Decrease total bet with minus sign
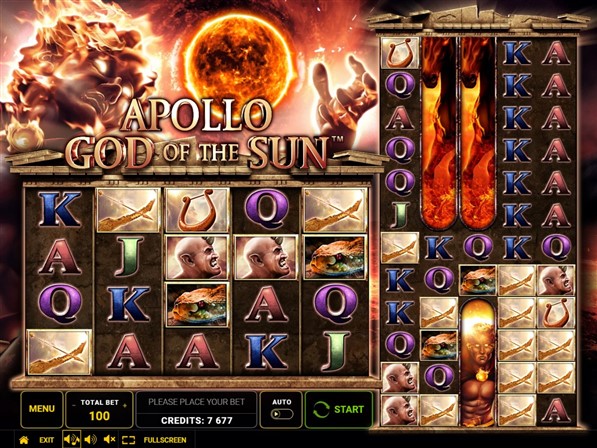 point(74,406)
